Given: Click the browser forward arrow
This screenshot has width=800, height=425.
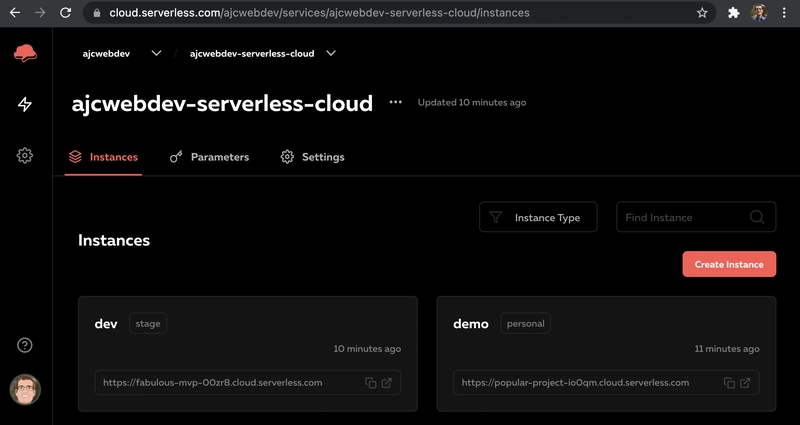Looking at the screenshot, I should 40,13.
